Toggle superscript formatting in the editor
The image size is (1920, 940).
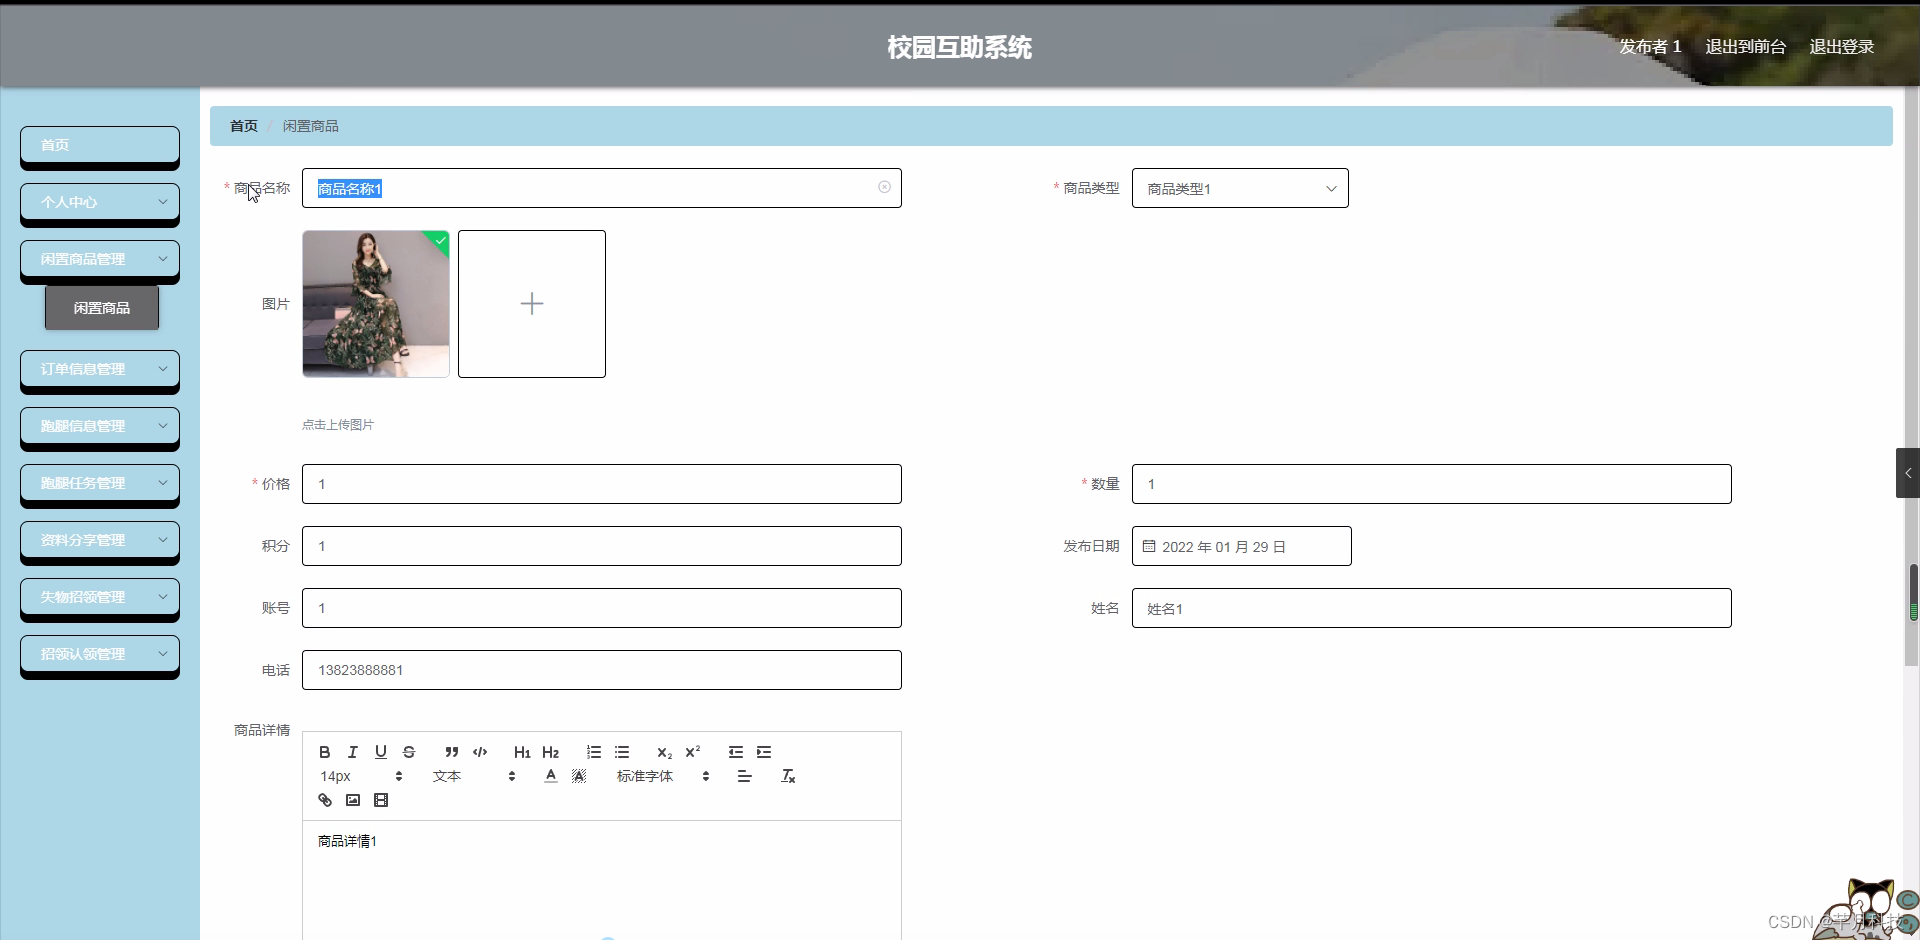(693, 752)
